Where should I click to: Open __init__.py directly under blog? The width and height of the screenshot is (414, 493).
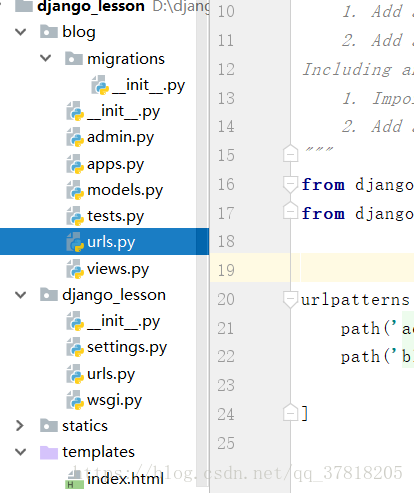(x=123, y=111)
